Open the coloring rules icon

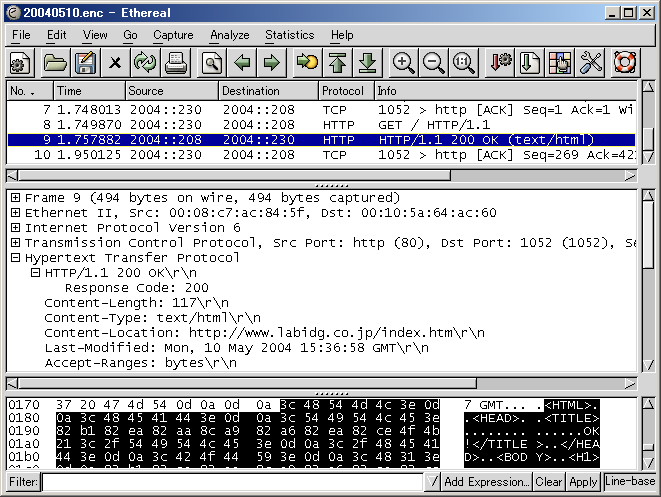(x=560, y=63)
